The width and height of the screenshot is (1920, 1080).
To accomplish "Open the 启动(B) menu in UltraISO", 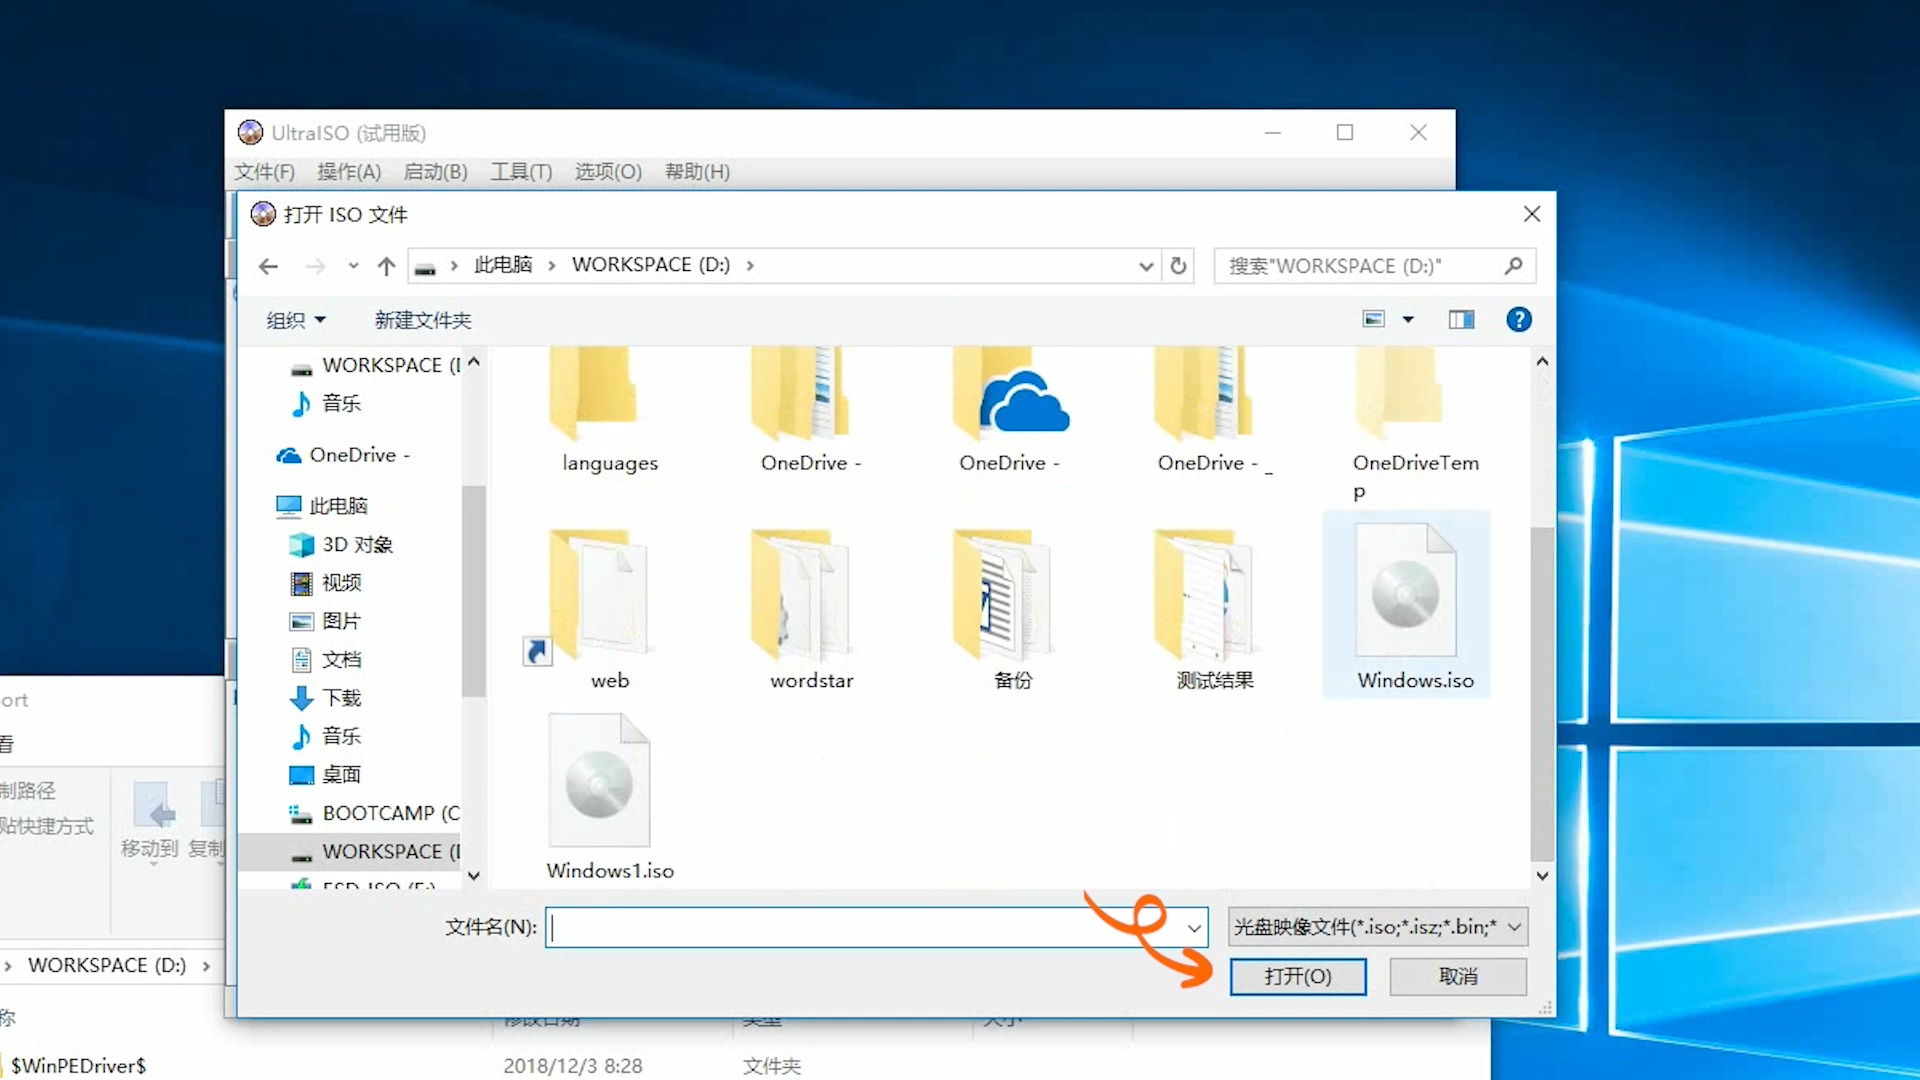I will (435, 172).
